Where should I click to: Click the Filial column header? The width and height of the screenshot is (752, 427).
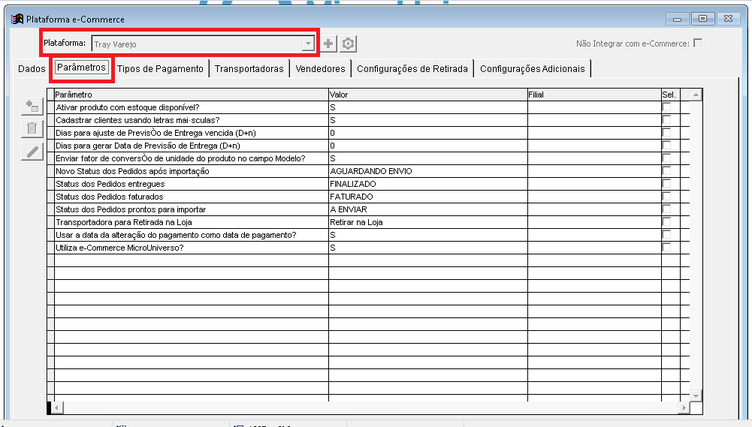click(594, 95)
